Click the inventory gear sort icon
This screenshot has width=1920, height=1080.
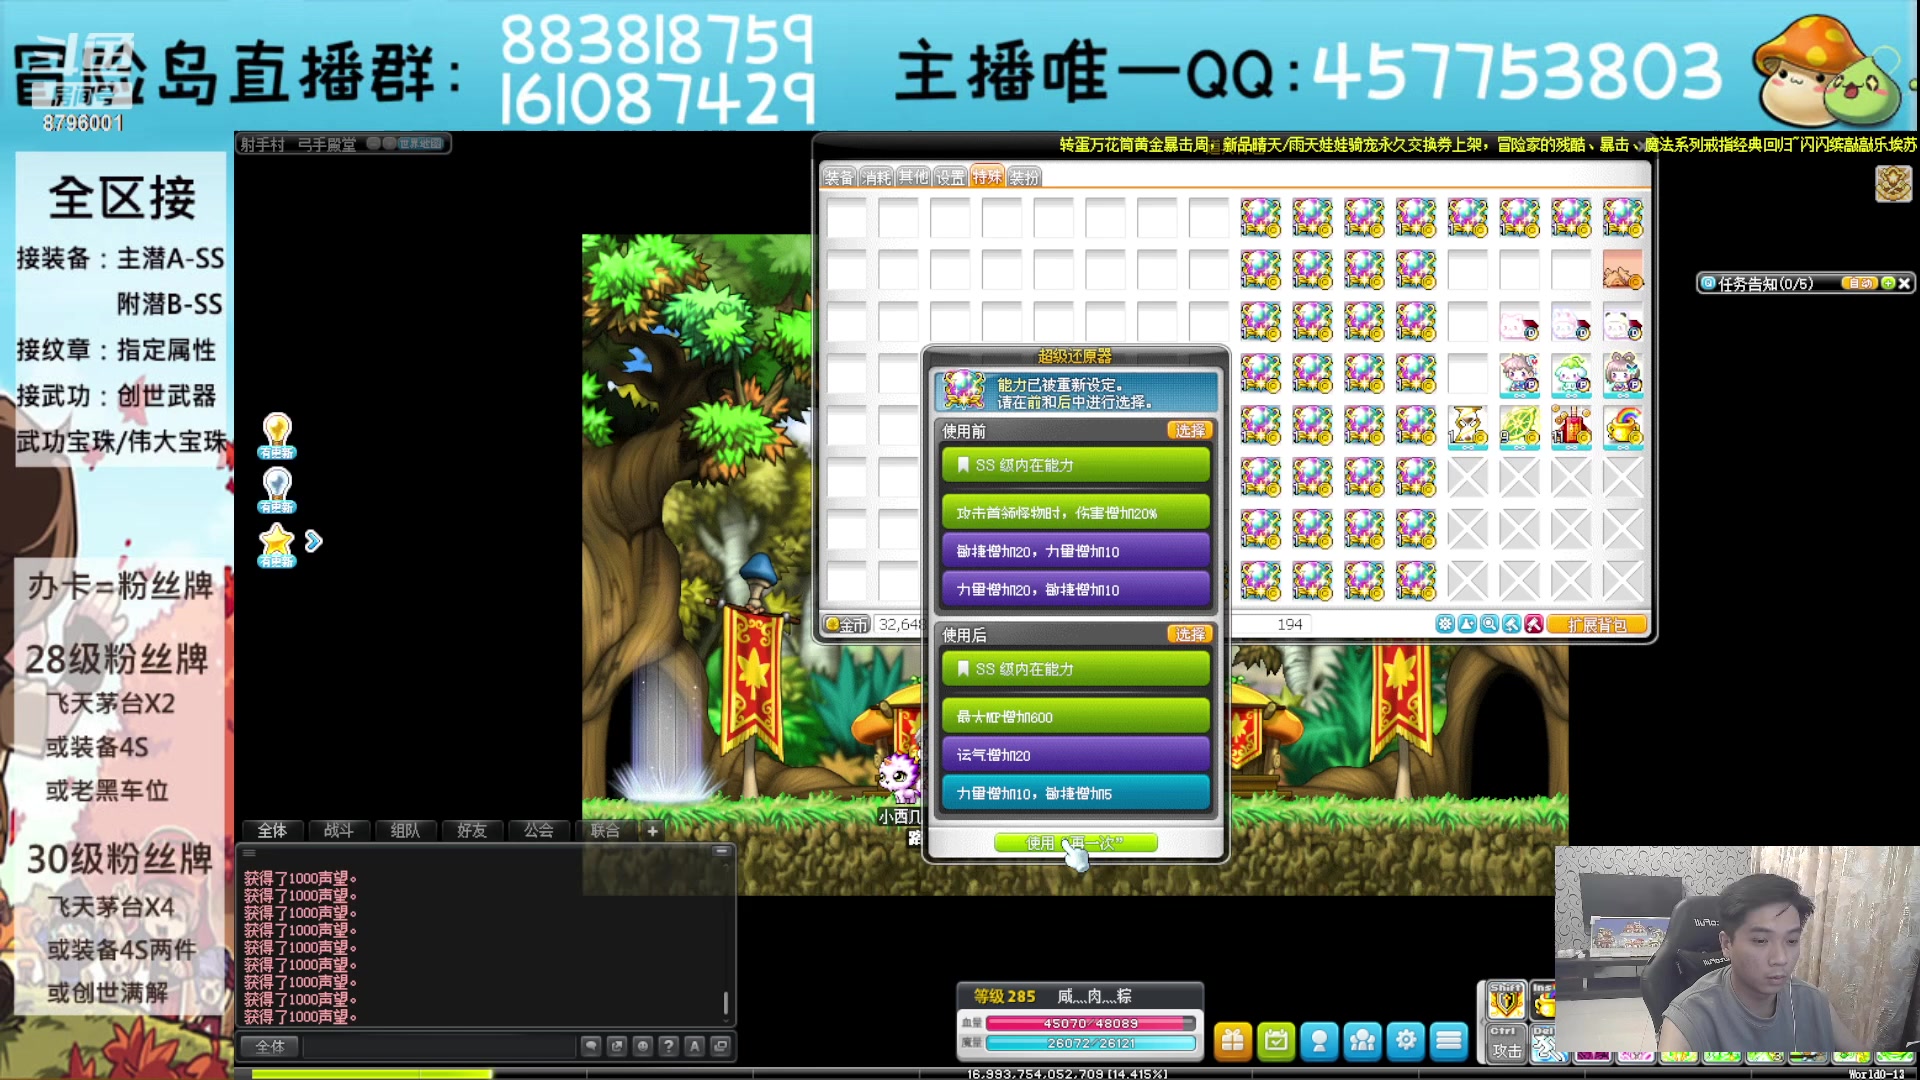click(1445, 624)
